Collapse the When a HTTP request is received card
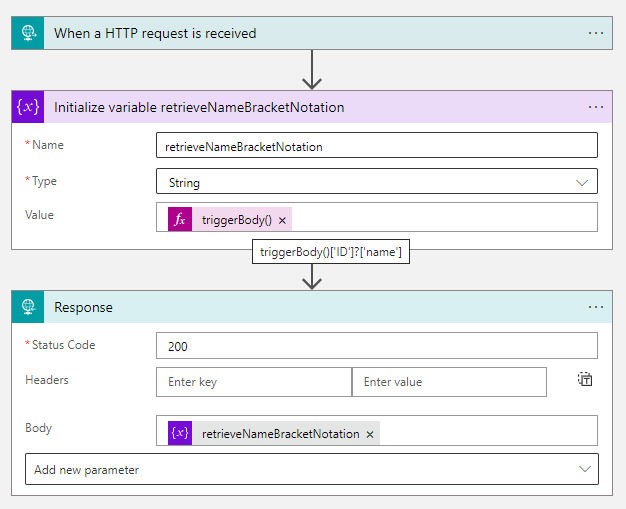Viewport: 626px width, 509px height. pyautogui.click(x=312, y=33)
